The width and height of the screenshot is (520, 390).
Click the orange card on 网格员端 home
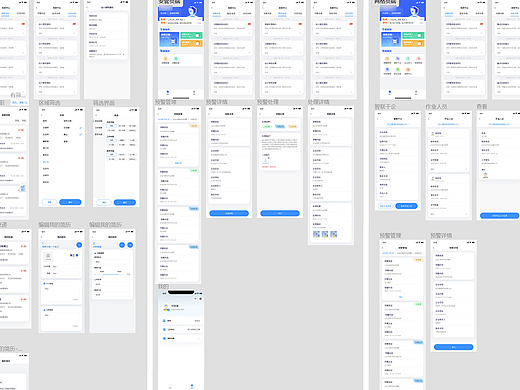[x=413, y=43]
